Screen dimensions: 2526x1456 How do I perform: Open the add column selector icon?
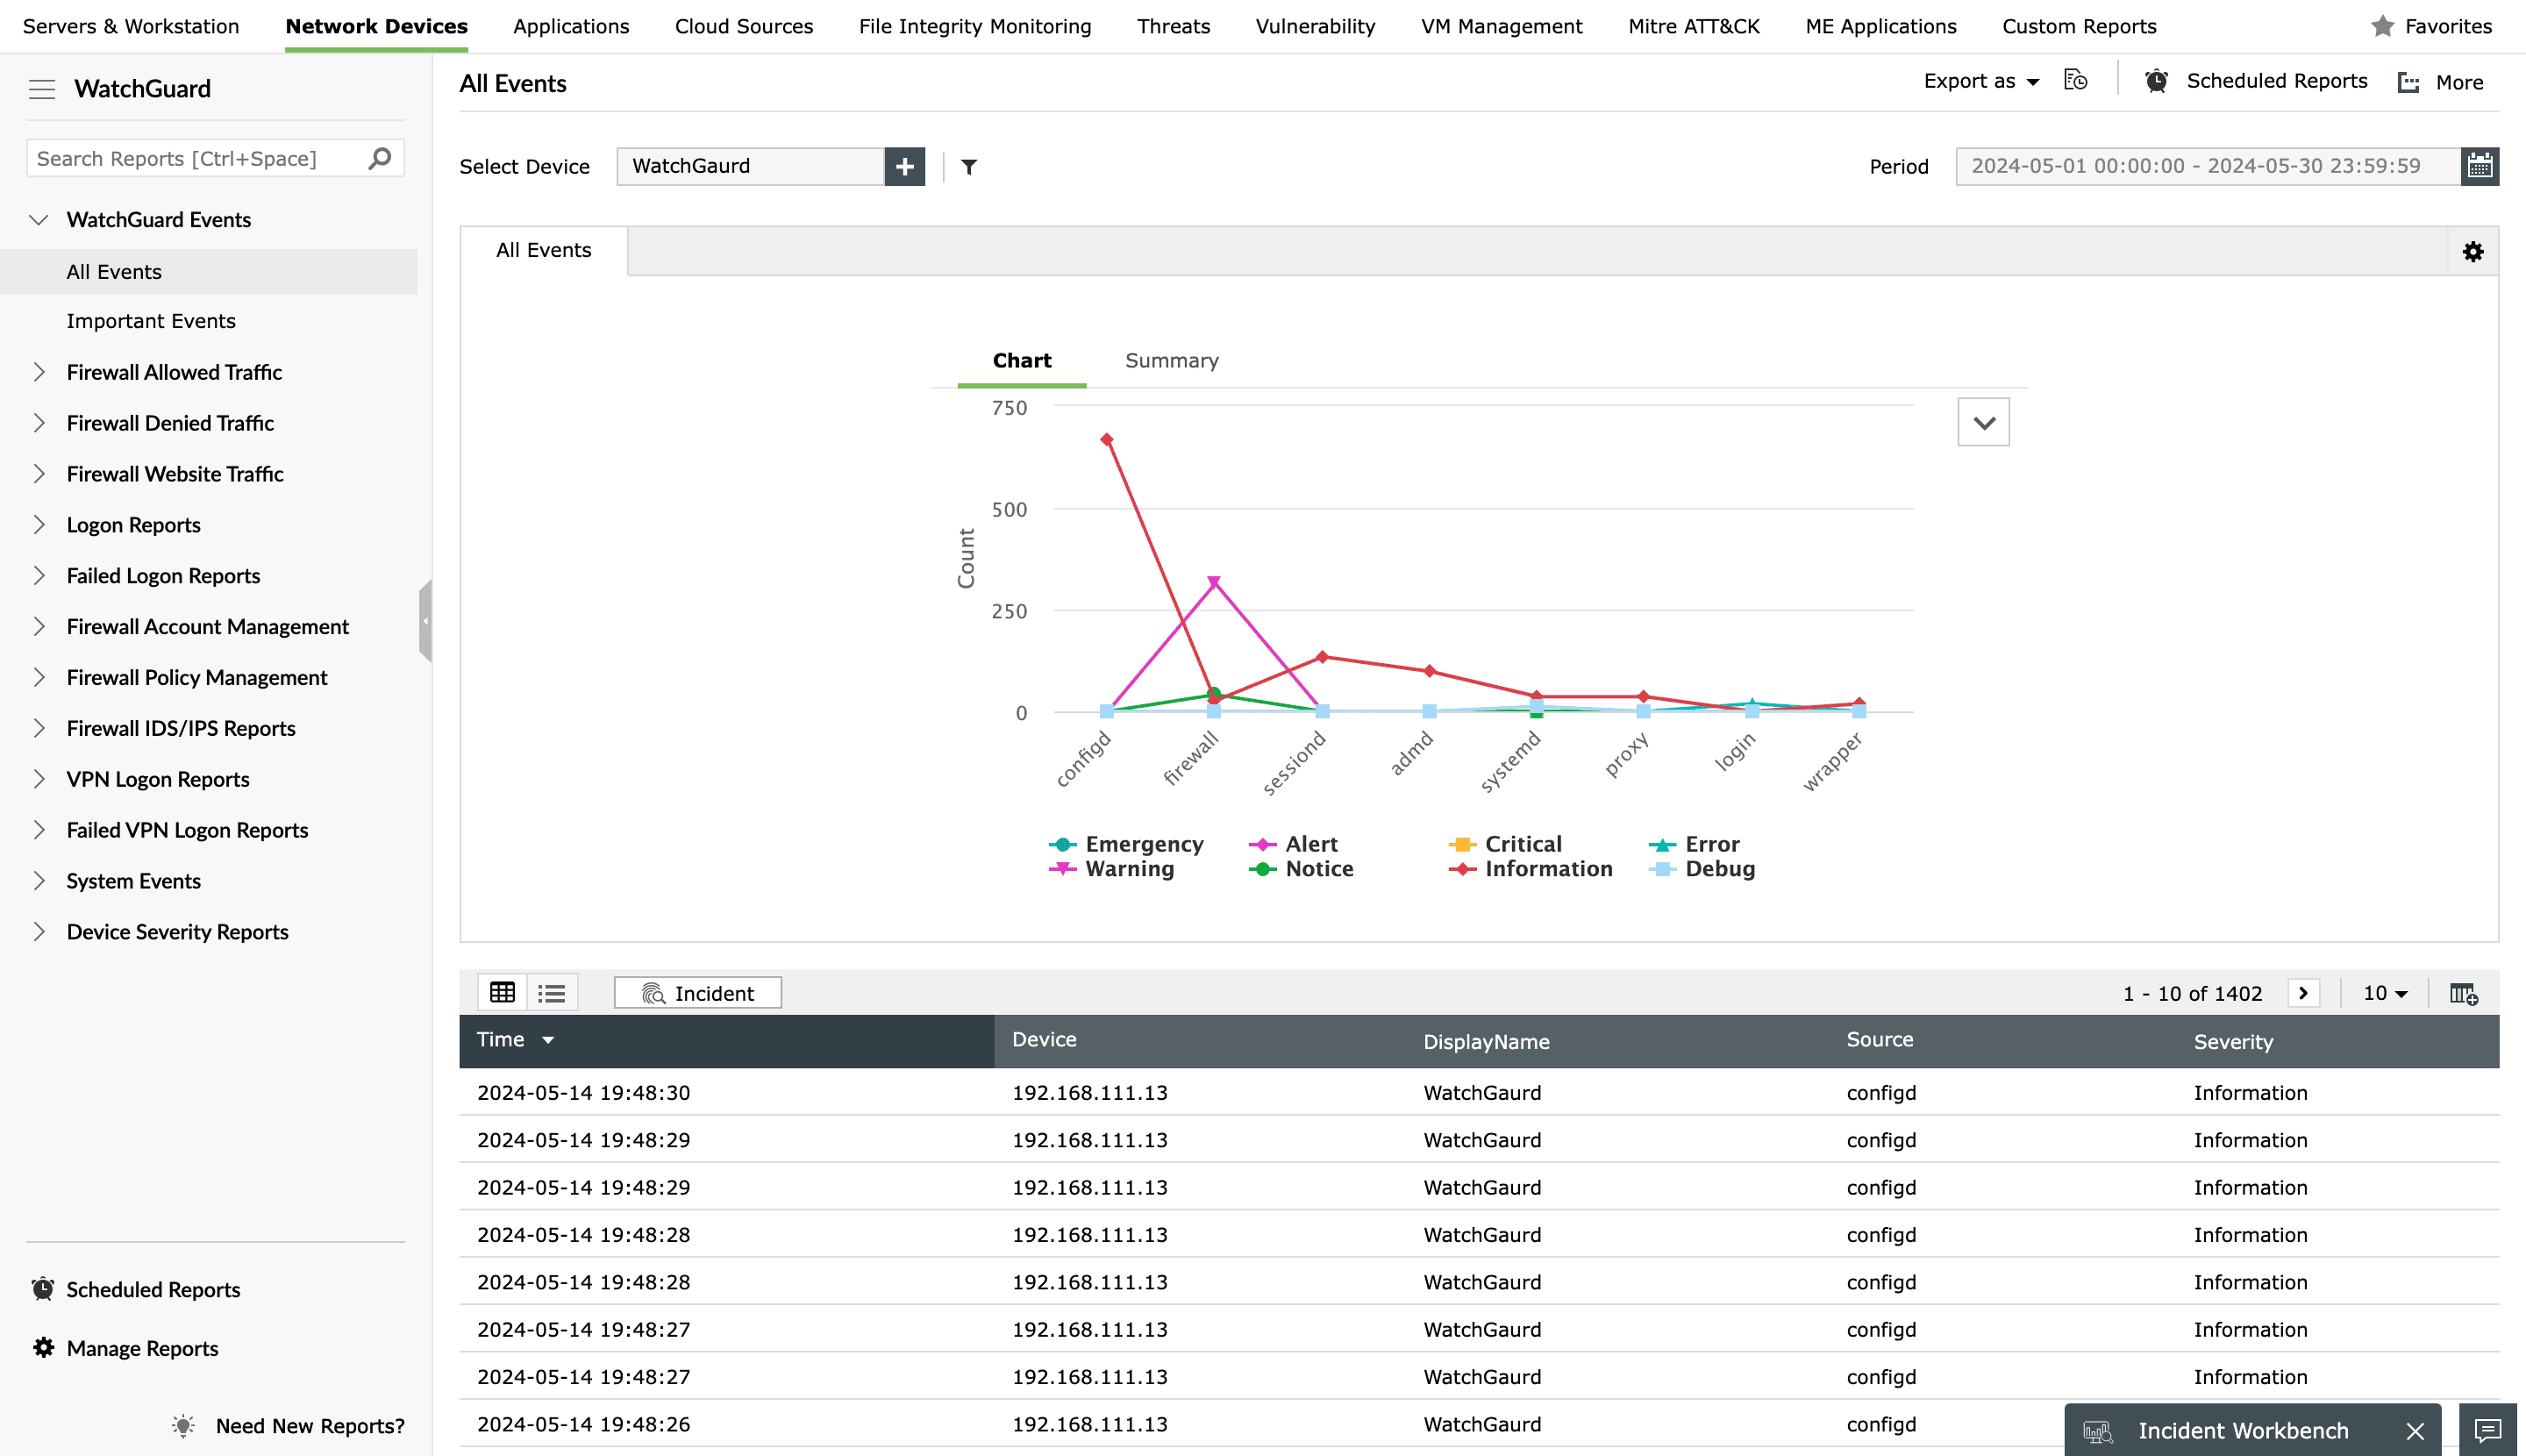(x=2463, y=993)
